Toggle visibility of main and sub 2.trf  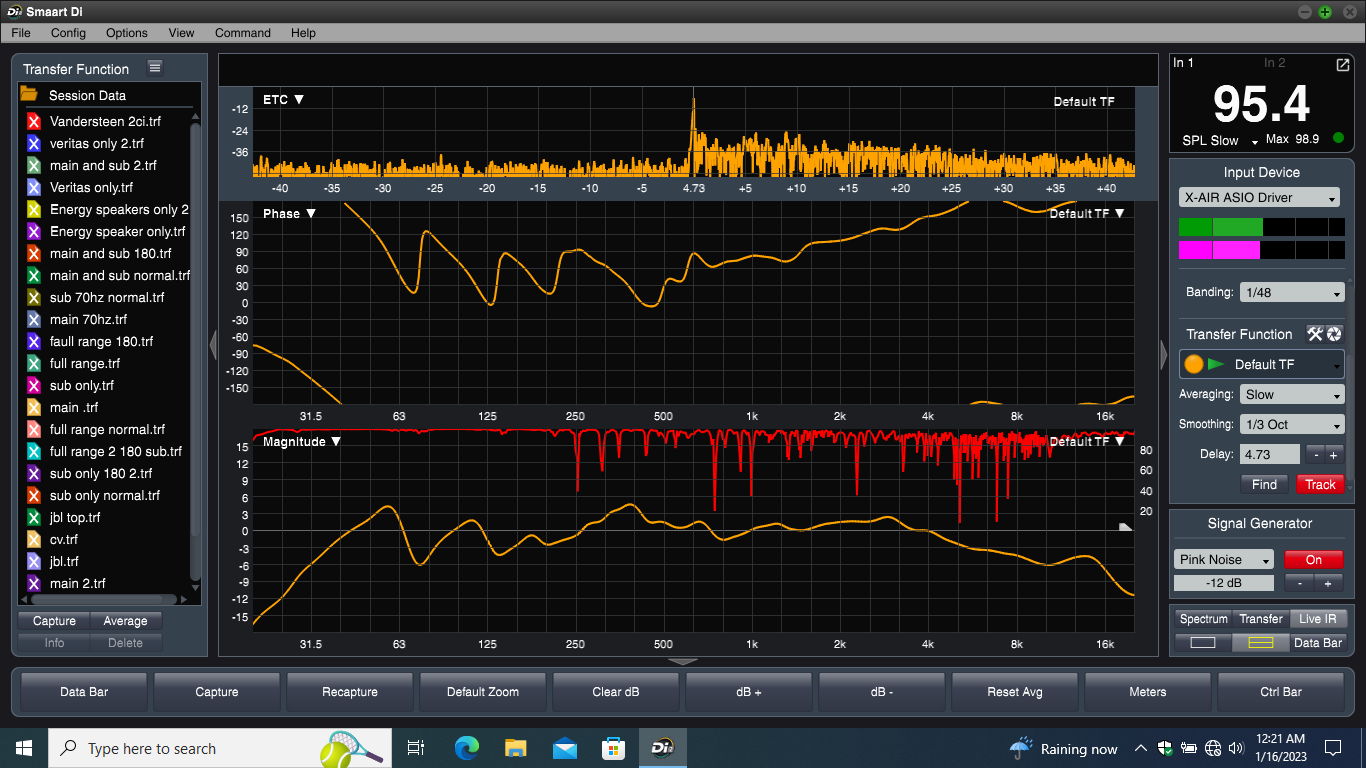point(33,165)
